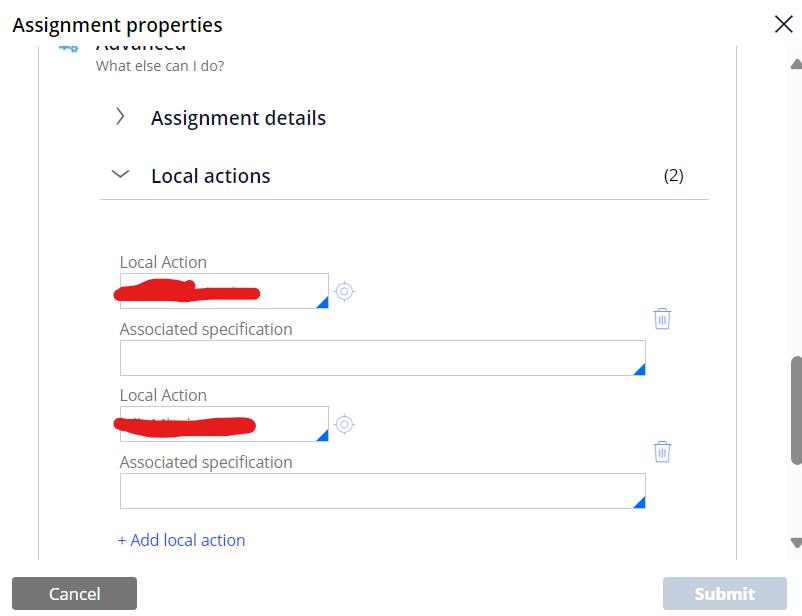Click the Submit button
This screenshot has height=616, width=802.
coord(724,593)
